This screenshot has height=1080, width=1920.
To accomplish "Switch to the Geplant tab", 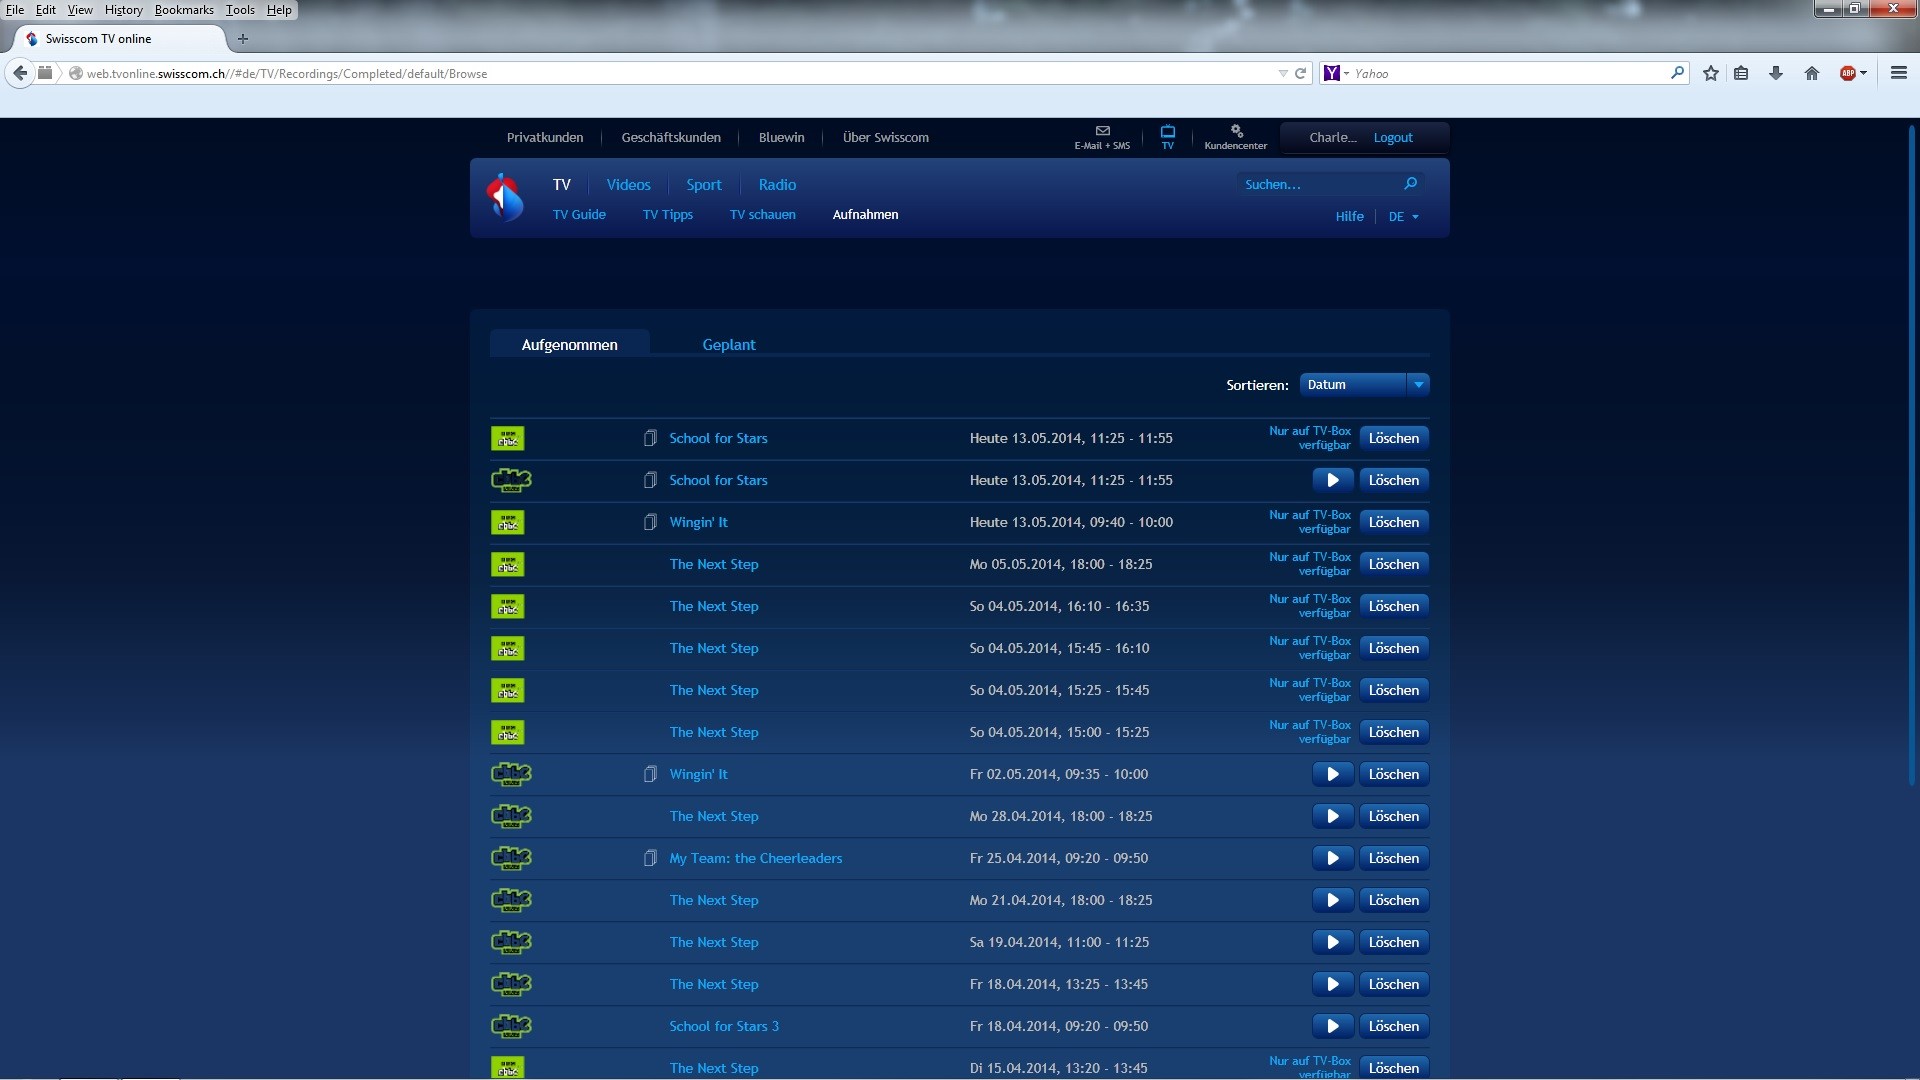I will pos(728,345).
